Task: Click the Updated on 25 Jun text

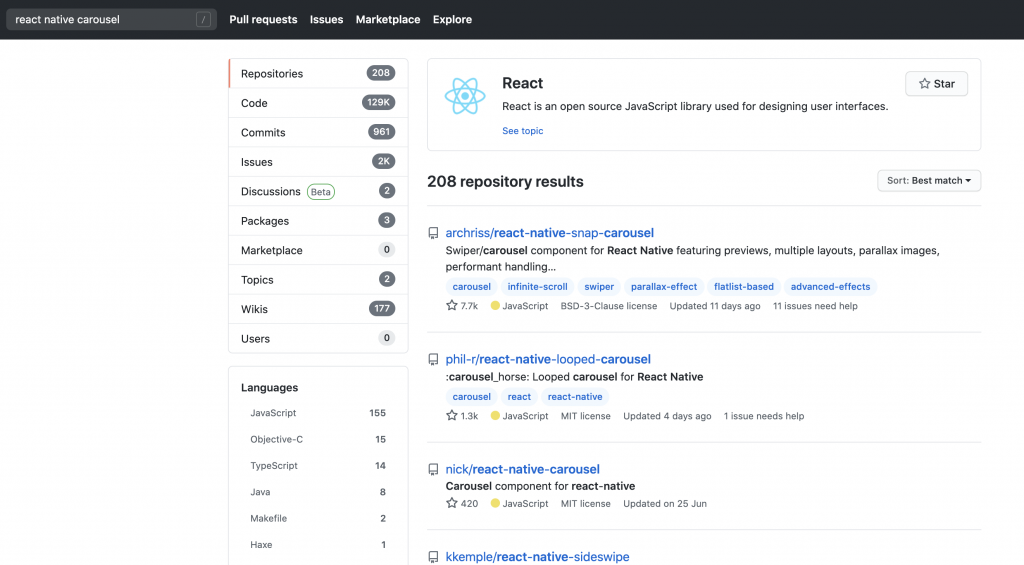Action: point(665,504)
